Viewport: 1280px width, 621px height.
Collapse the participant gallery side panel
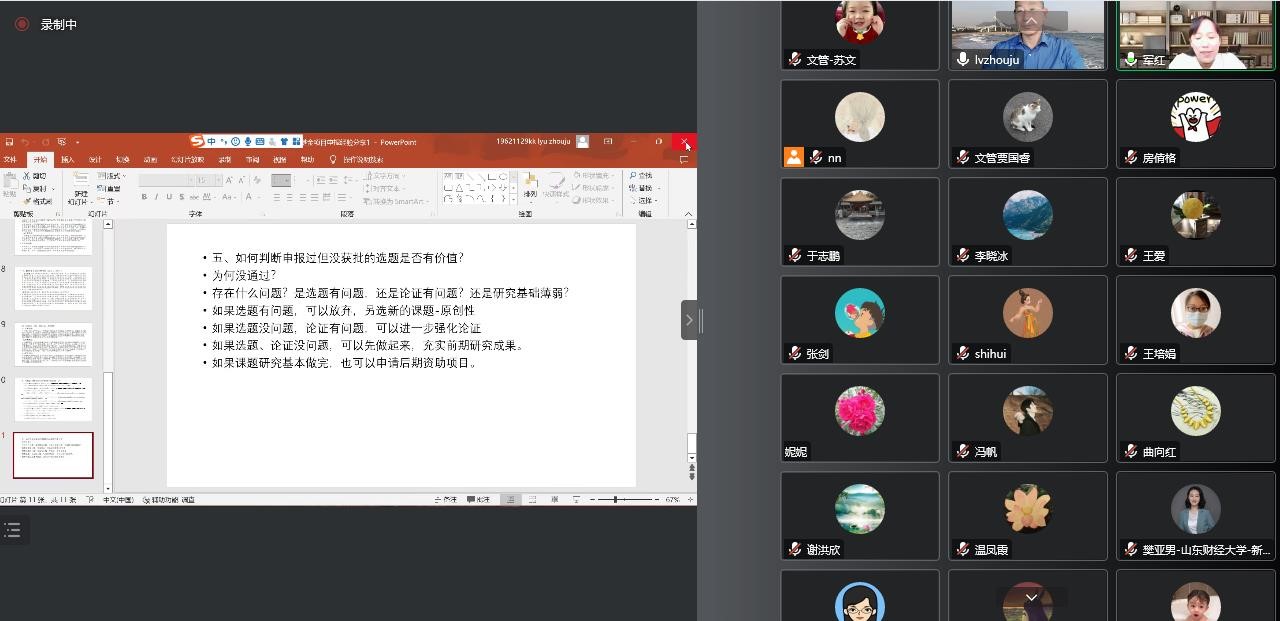tap(689, 320)
